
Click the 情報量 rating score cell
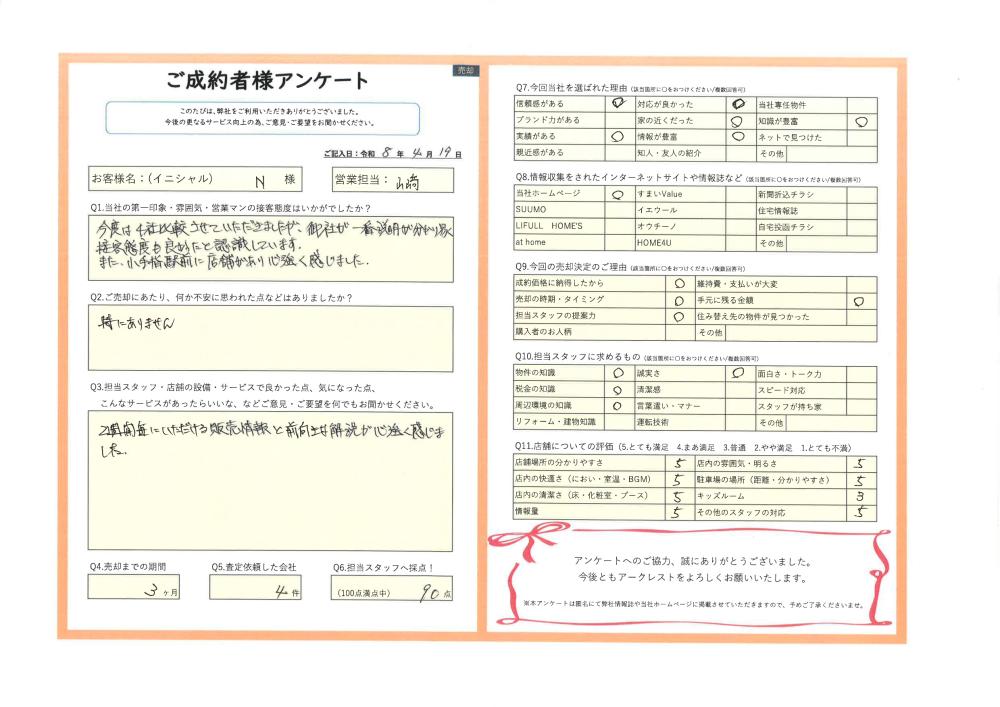(x=677, y=511)
